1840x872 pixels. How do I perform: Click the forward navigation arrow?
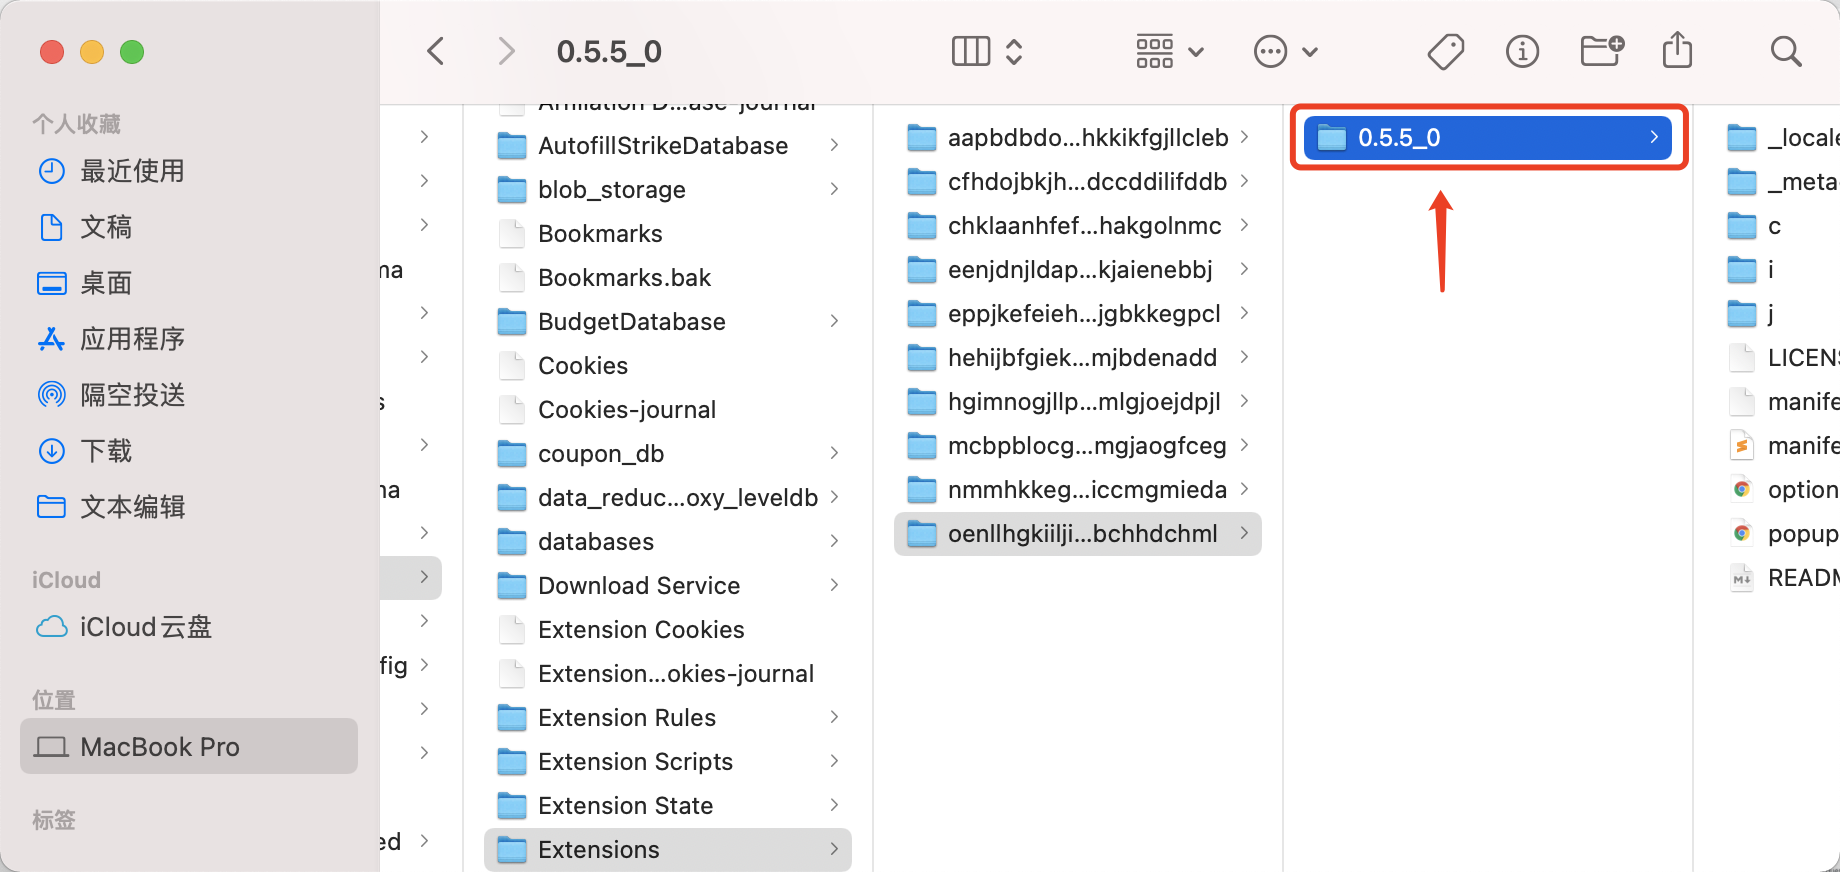point(506,51)
